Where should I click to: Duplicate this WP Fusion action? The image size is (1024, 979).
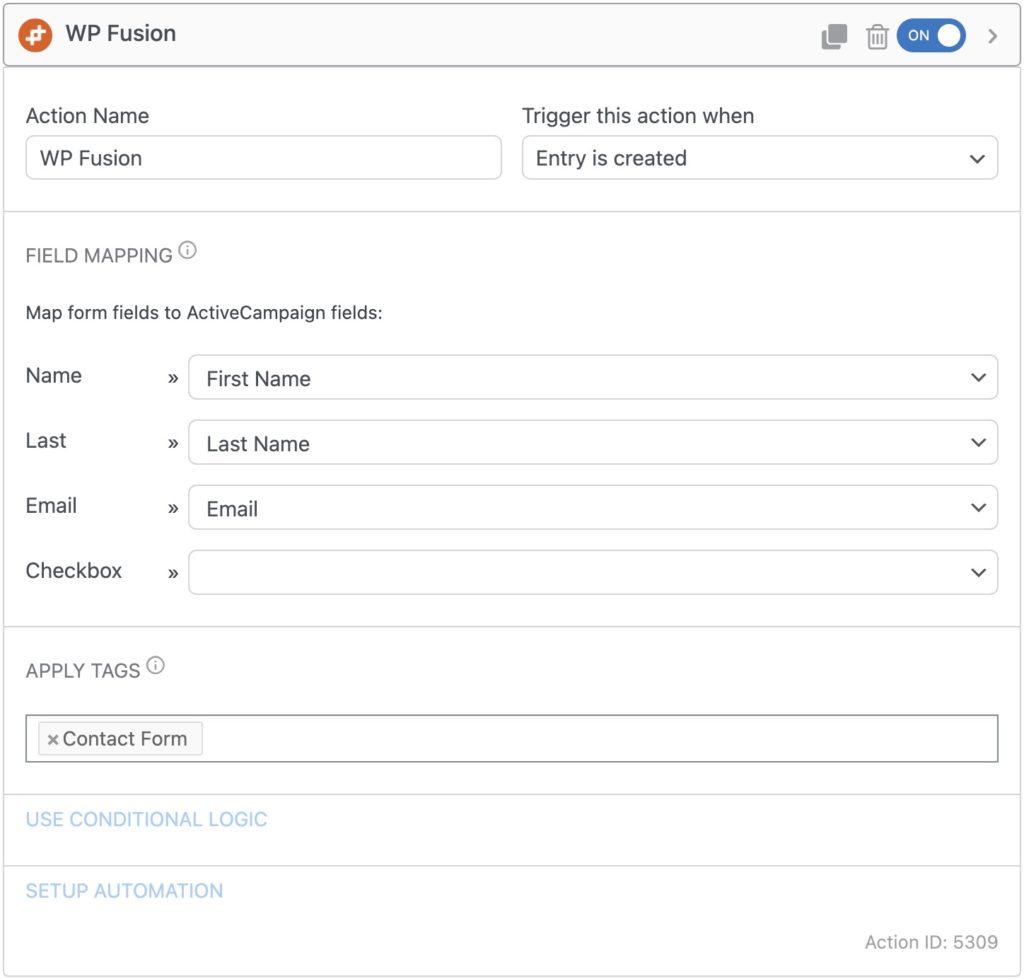(x=834, y=36)
